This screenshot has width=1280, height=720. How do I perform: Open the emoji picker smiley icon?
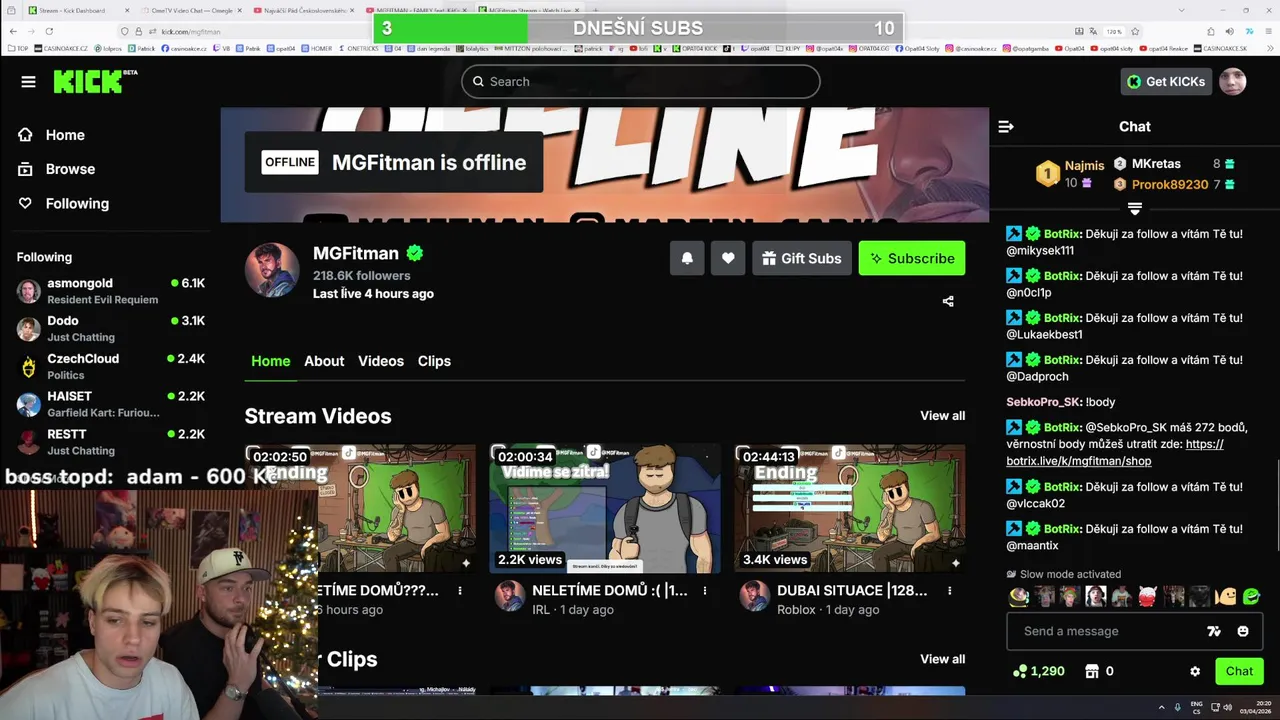click(1243, 631)
